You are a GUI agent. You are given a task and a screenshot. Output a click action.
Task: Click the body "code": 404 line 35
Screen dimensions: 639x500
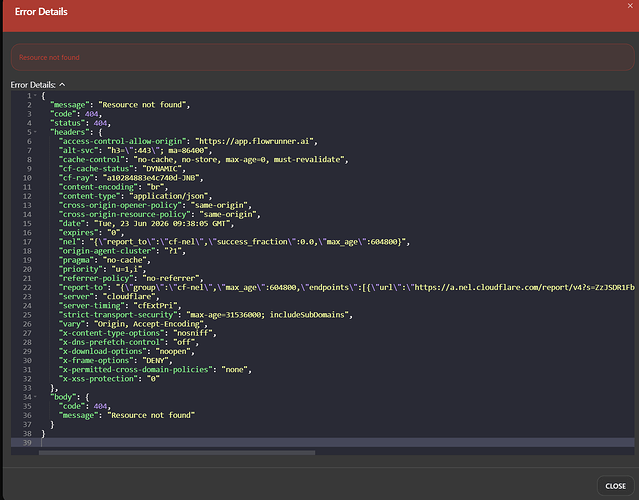point(85,406)
